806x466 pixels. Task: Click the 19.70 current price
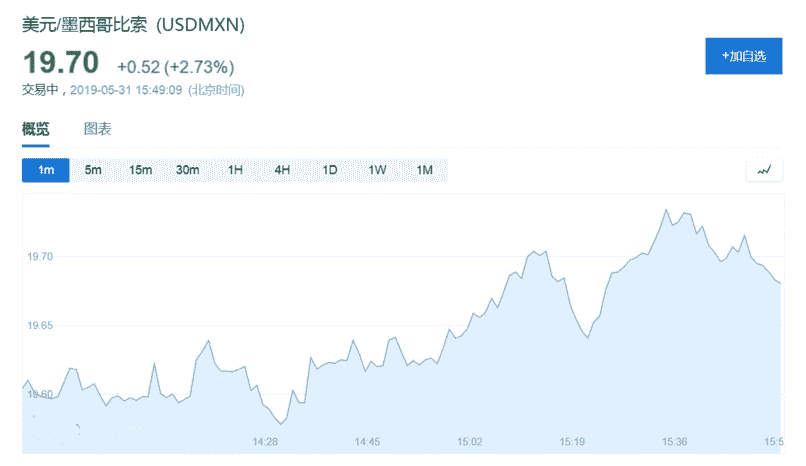(61, 63)
